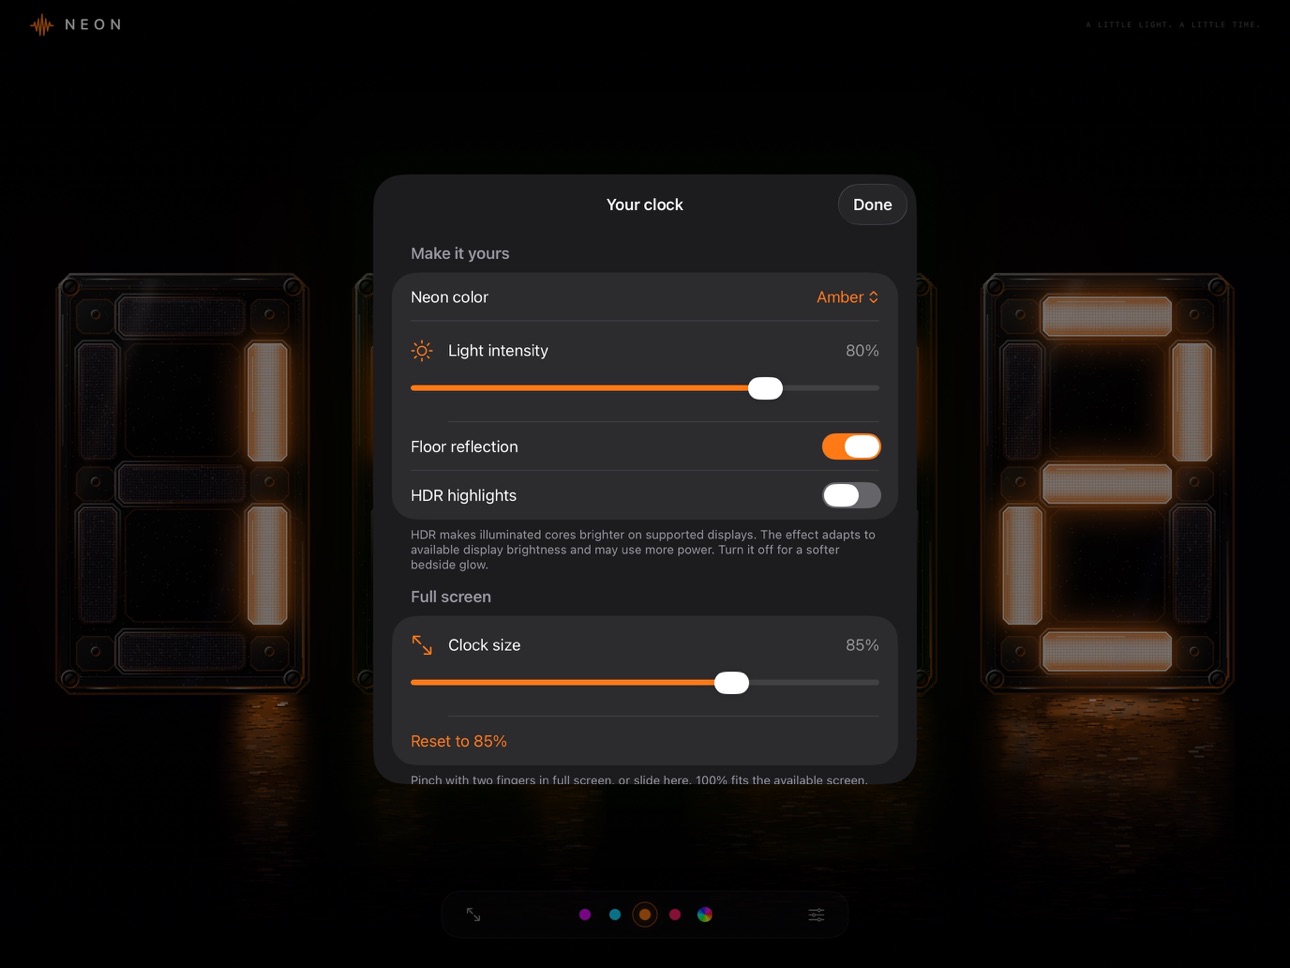Image resolution: width=1290 pixels, height=968 pixels.
Task: Click the leftmost seven-segment clock digit
Action: (182, 483)
